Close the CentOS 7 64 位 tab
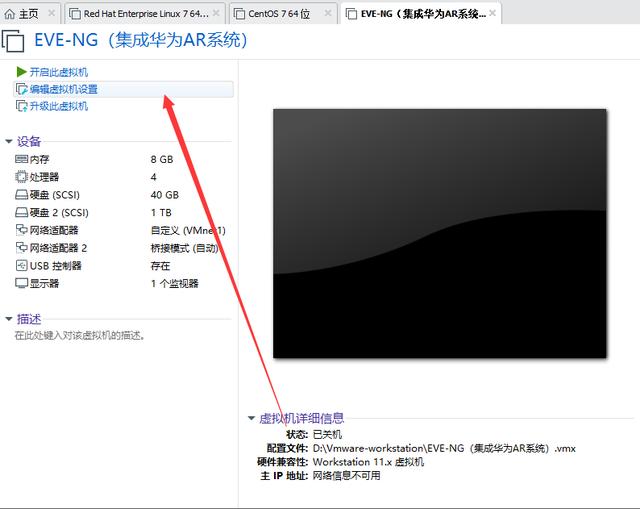The image size is (640, 509). (x=328, y=13)
